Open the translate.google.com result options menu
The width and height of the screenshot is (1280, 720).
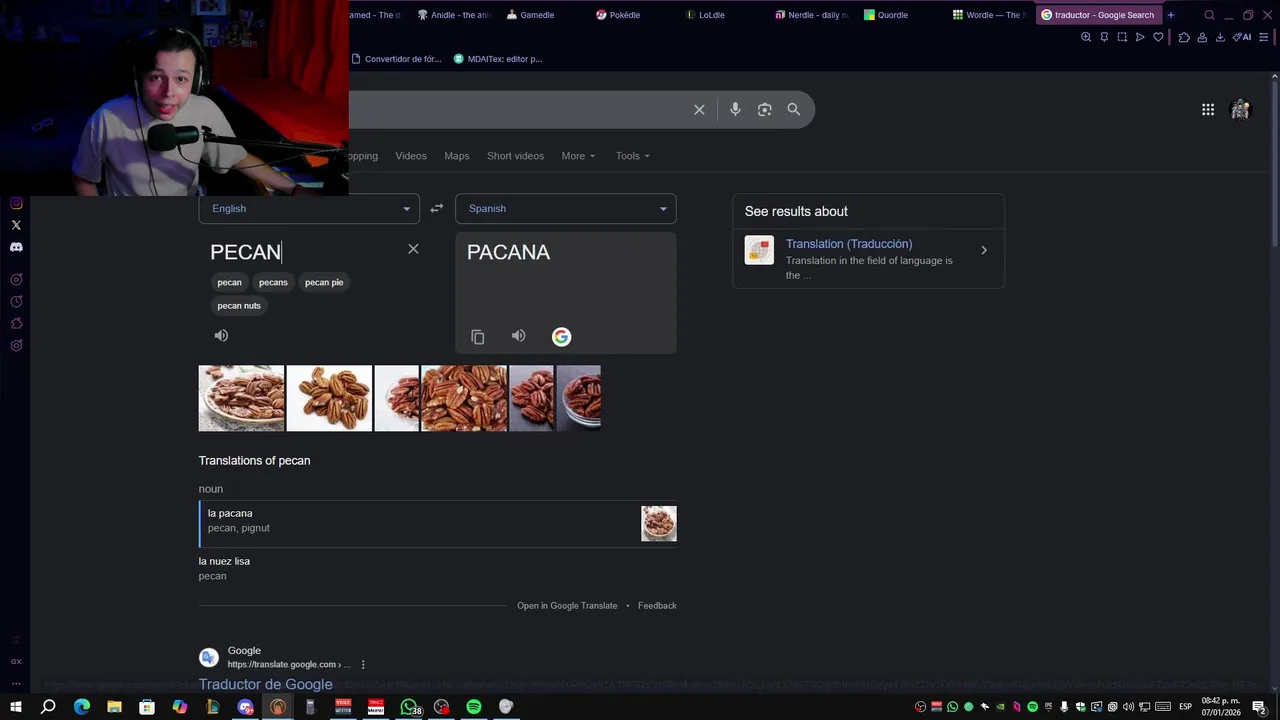(363, 664)
